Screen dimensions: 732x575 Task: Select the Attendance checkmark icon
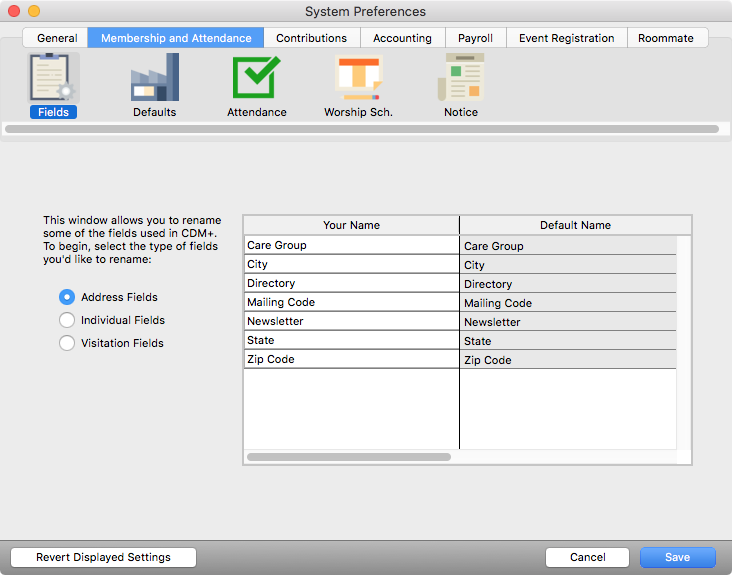coord(256,80)
